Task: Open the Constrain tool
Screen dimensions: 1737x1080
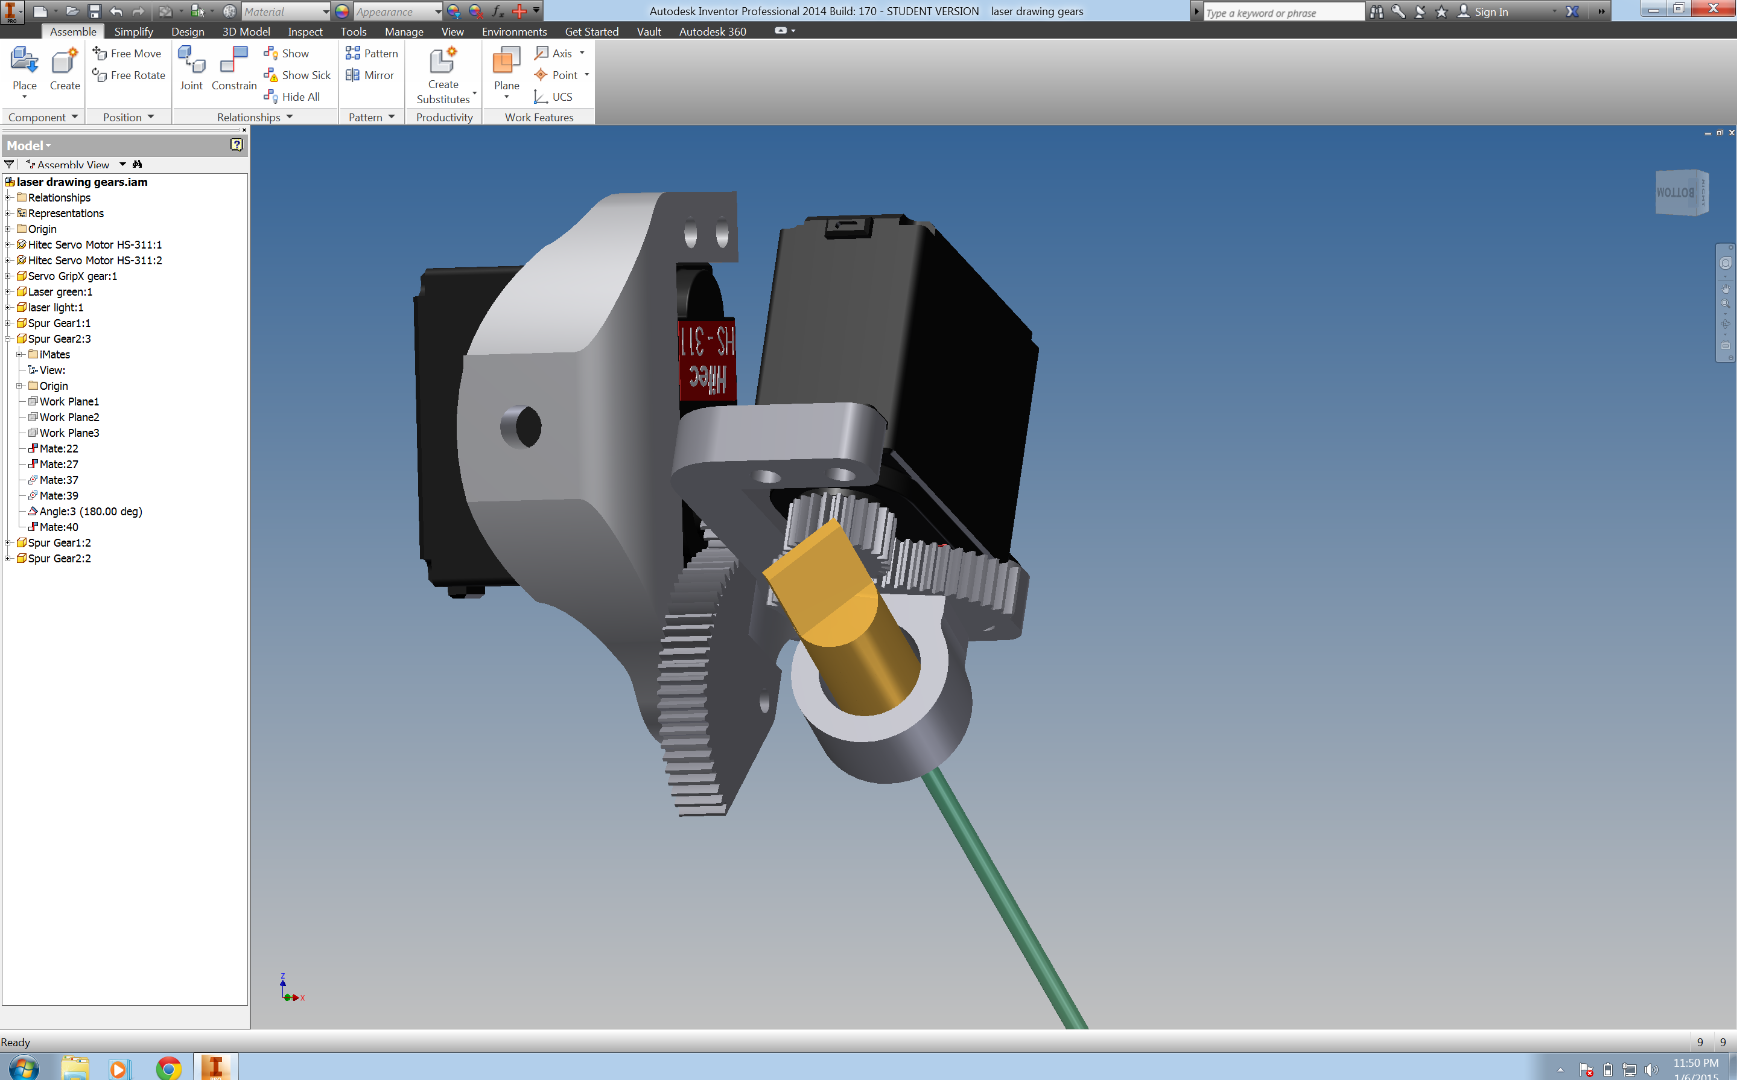Action: 234,70
